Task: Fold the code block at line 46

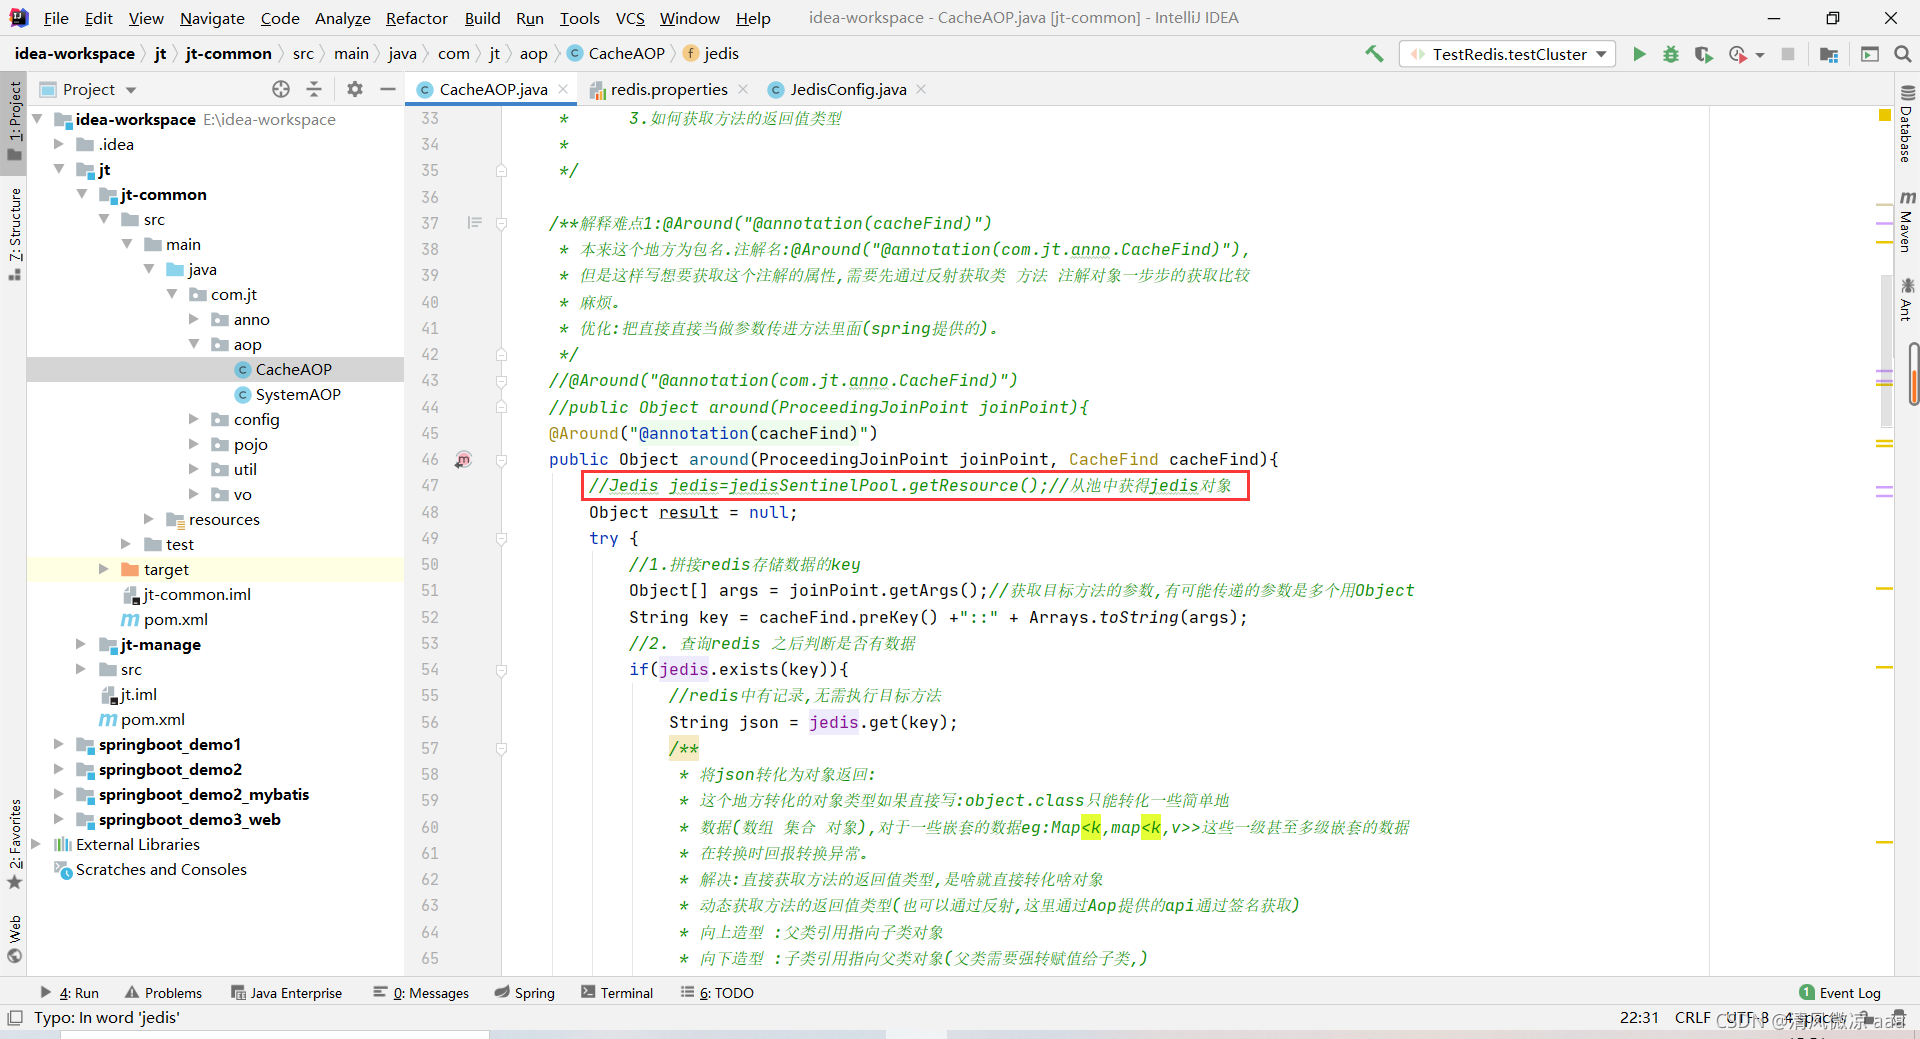Action: (501, 460)
